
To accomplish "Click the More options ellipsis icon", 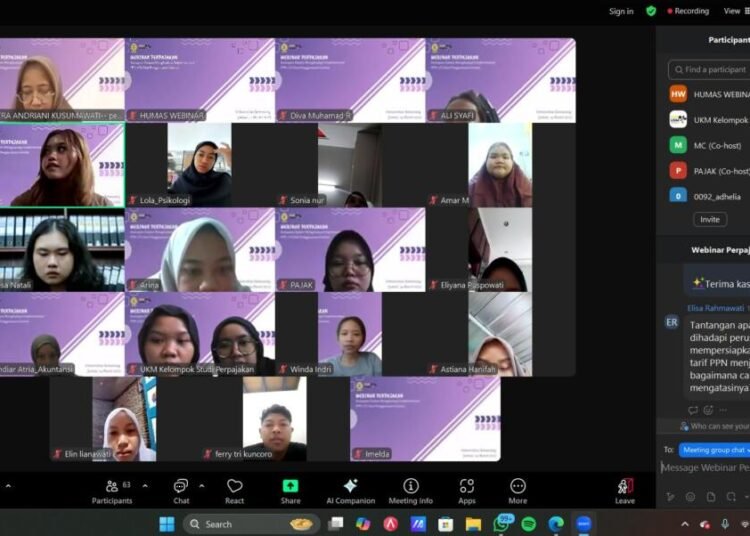I will click(517, 490).
